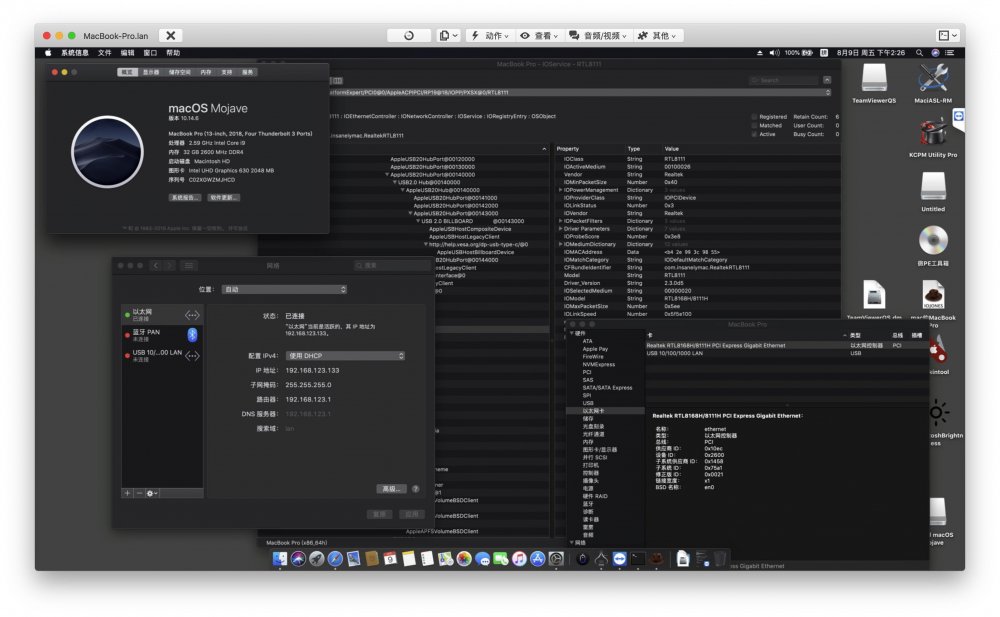
Task: Expand the IOPowerManagement dictionary row
Action: [561, 190]
